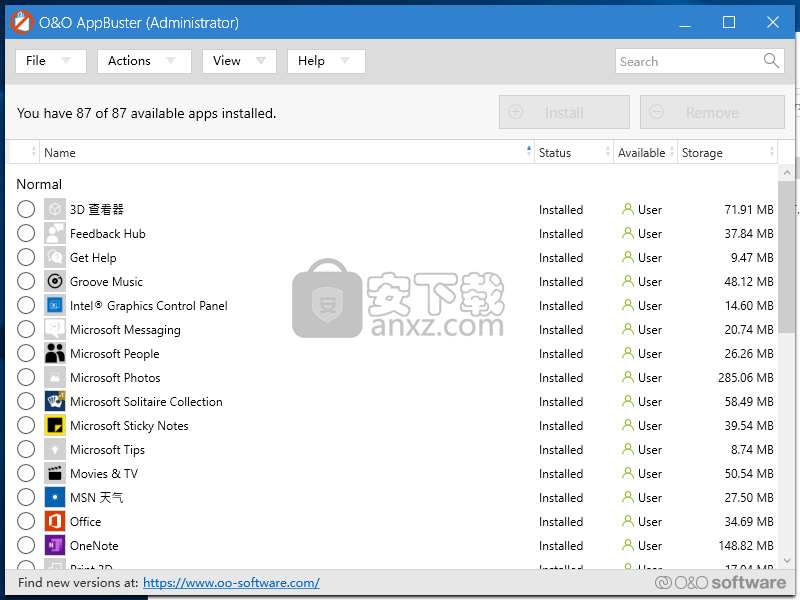
Task: Select the Movies & TV radio button
Action: point(26,473)
